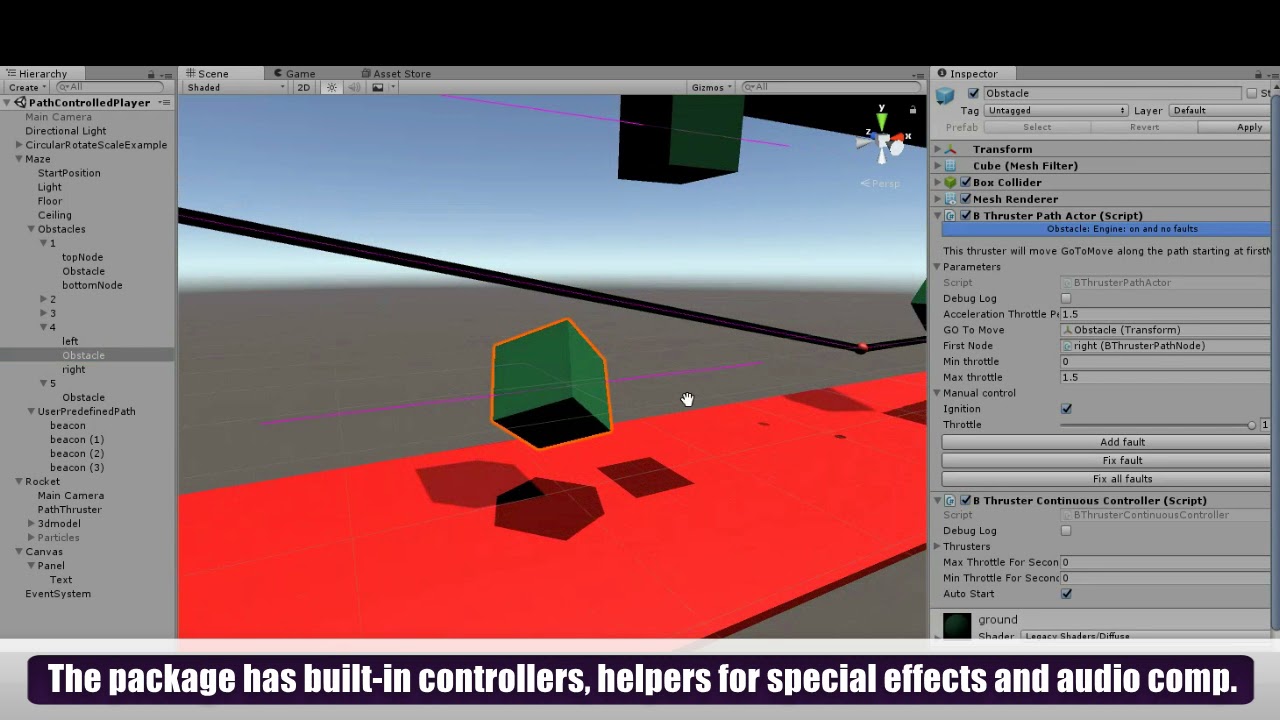Enable Debug Log under Path Actor
Screen dimensions: 1280x720
1066,298
